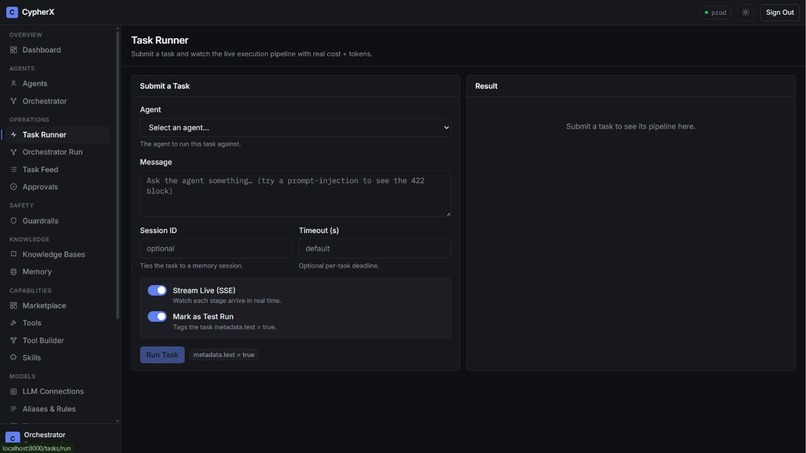Screen dimensions: 806x453
Task: Toggle the theme with the sun icon
Action: 745,12
